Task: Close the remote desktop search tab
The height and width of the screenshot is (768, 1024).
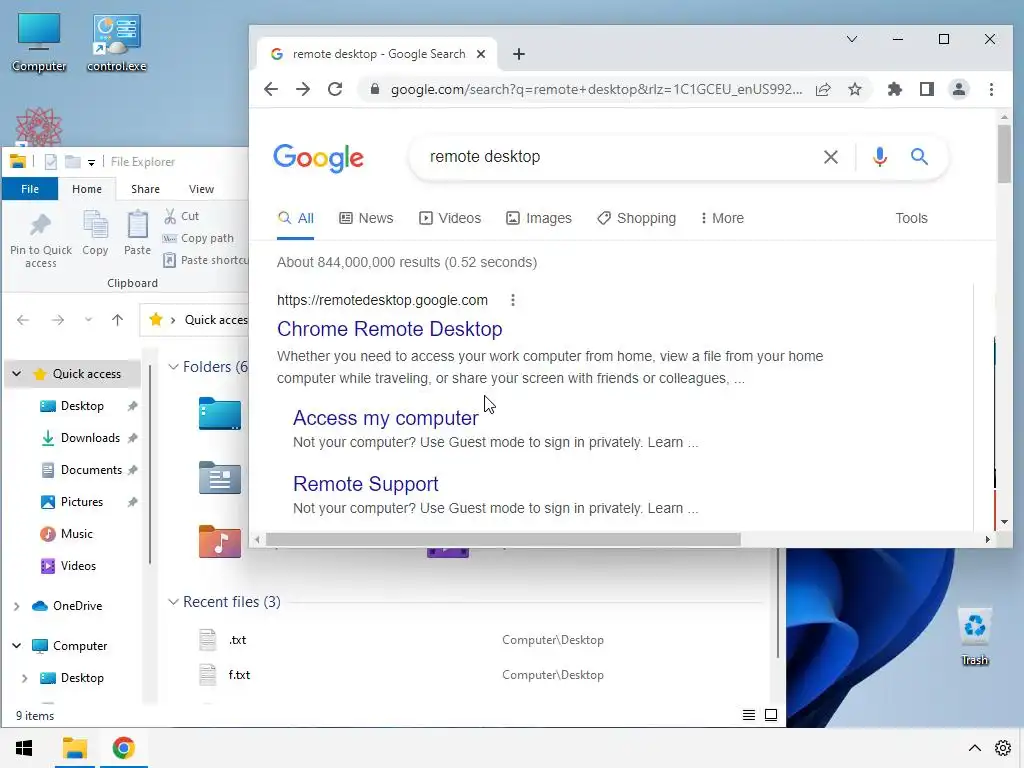Action: coord(481,54)
